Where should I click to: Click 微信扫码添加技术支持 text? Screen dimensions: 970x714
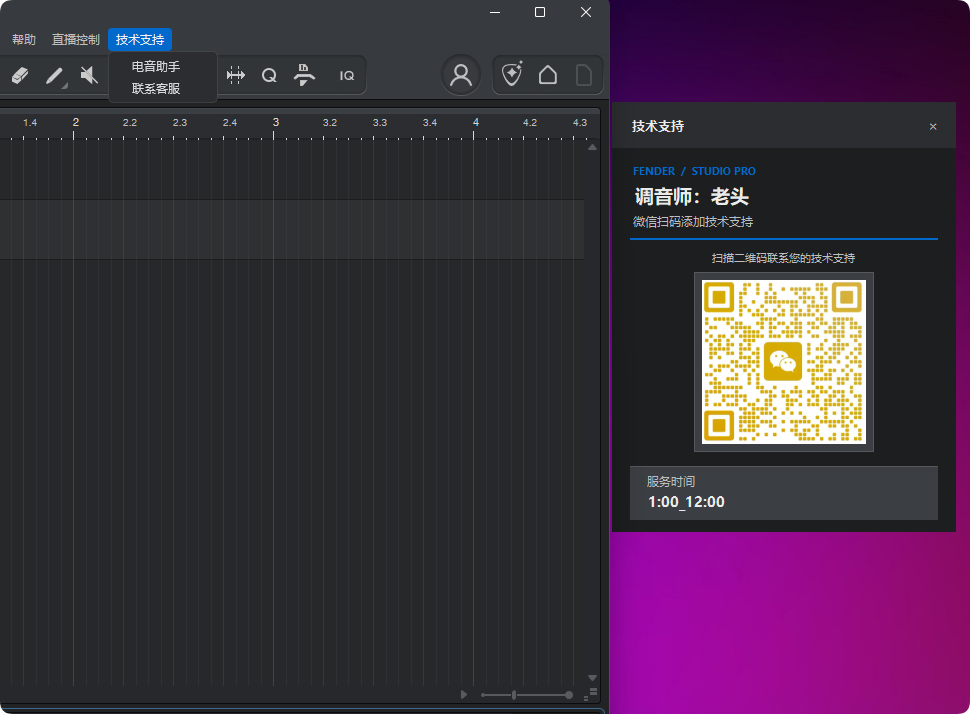pyautogui.click(x=693, y=222)
